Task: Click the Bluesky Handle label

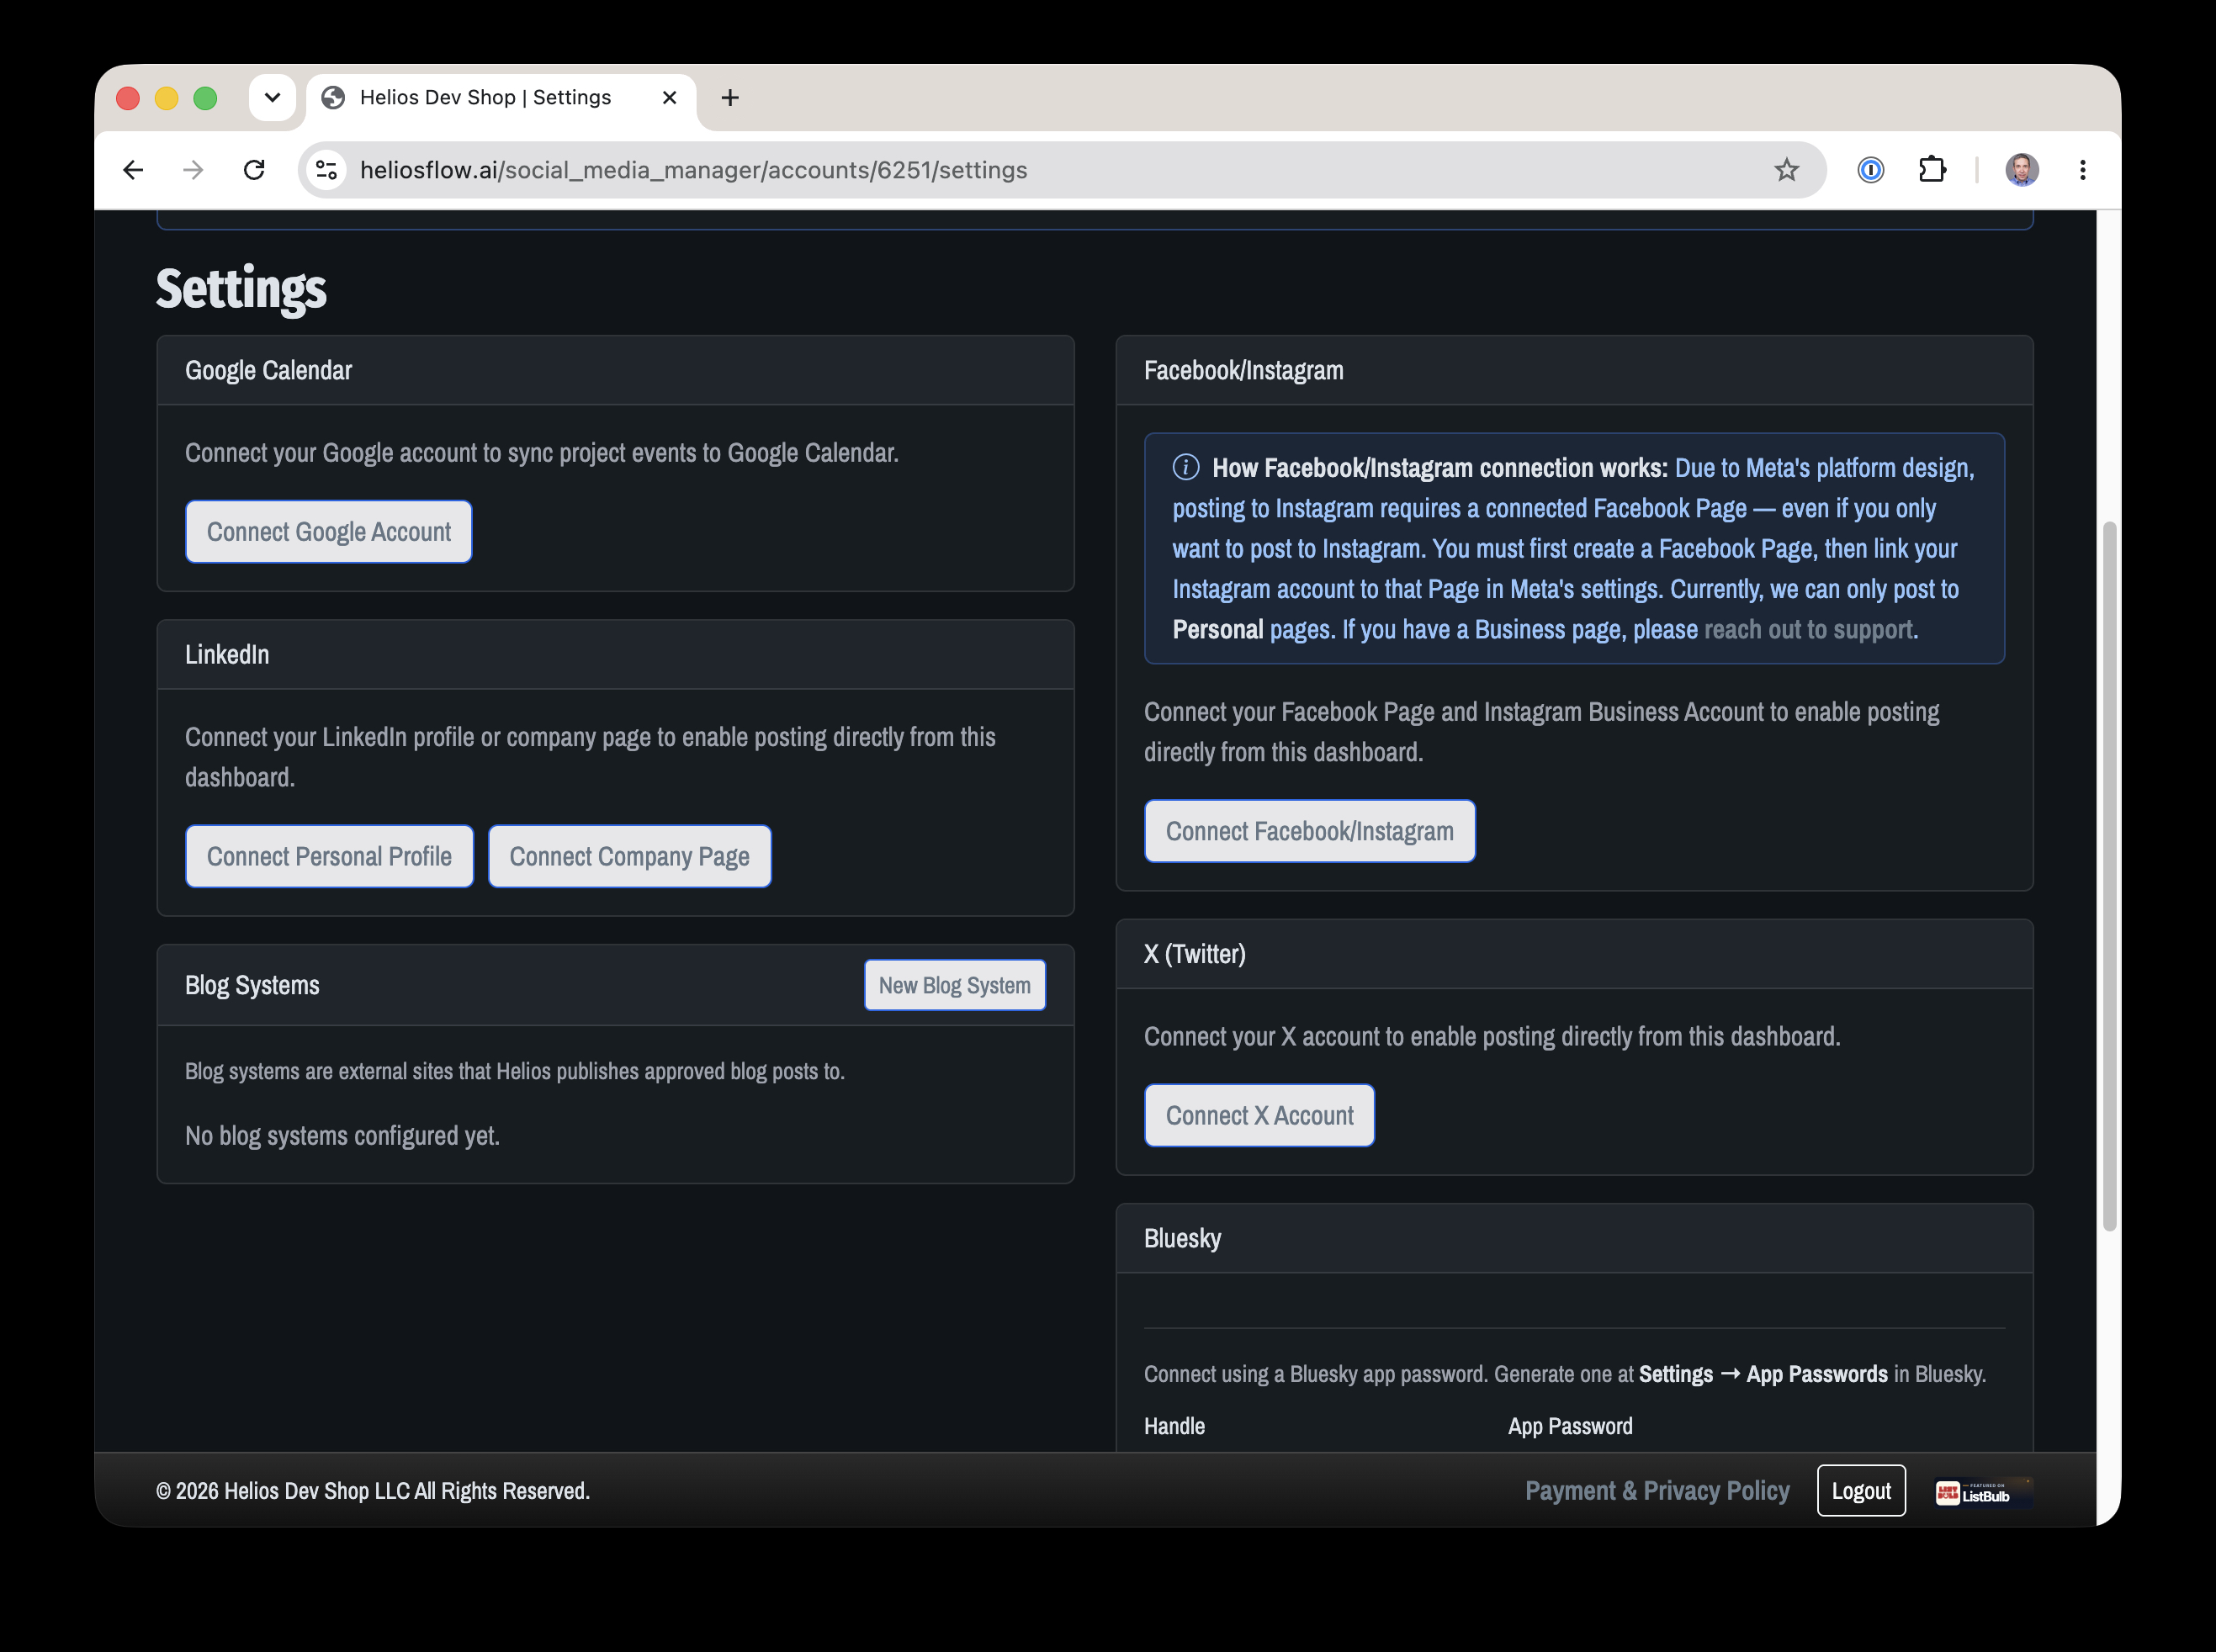Action: click(1174, 1426)
